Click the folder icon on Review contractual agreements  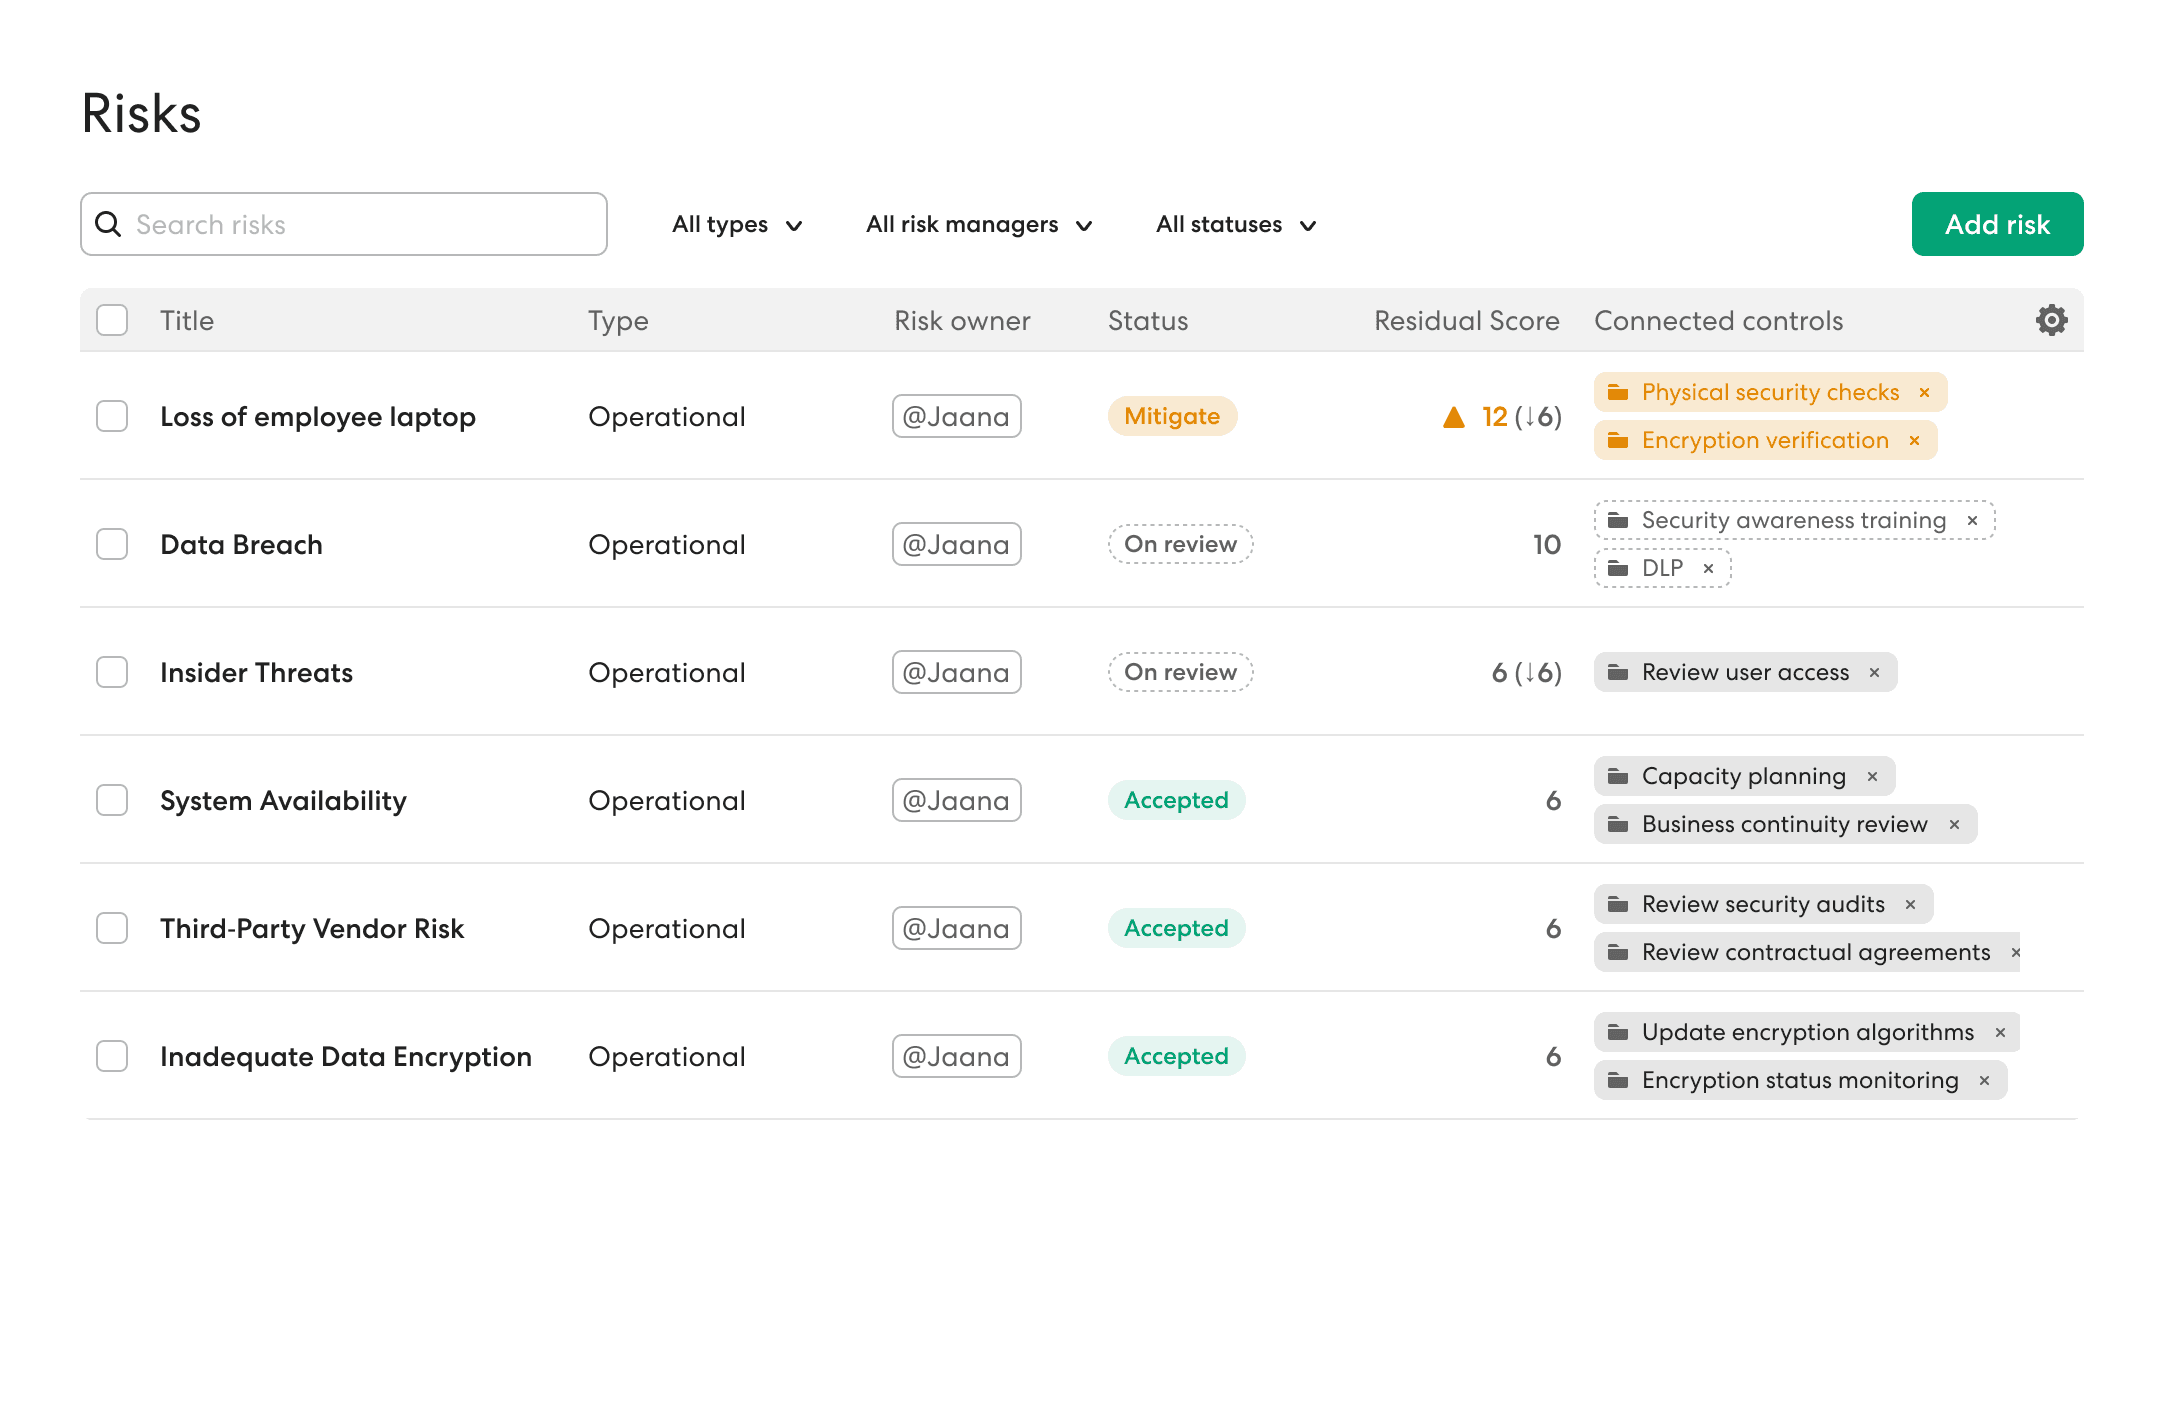1618,952
